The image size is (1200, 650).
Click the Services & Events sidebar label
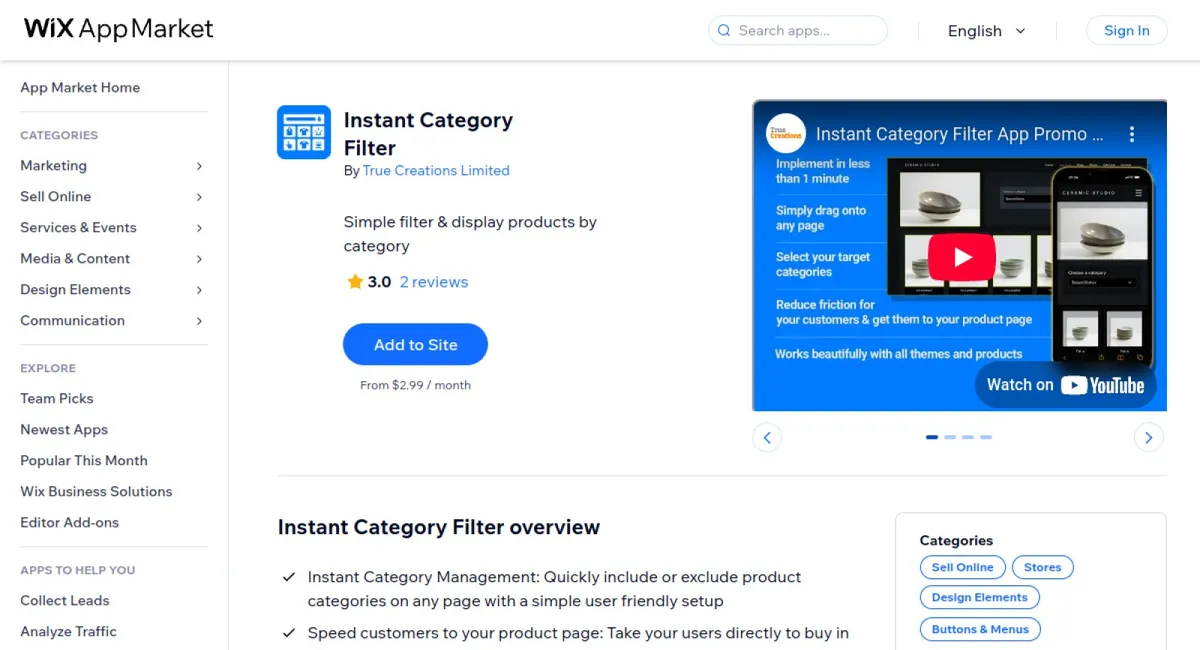(x=78, y=228)
